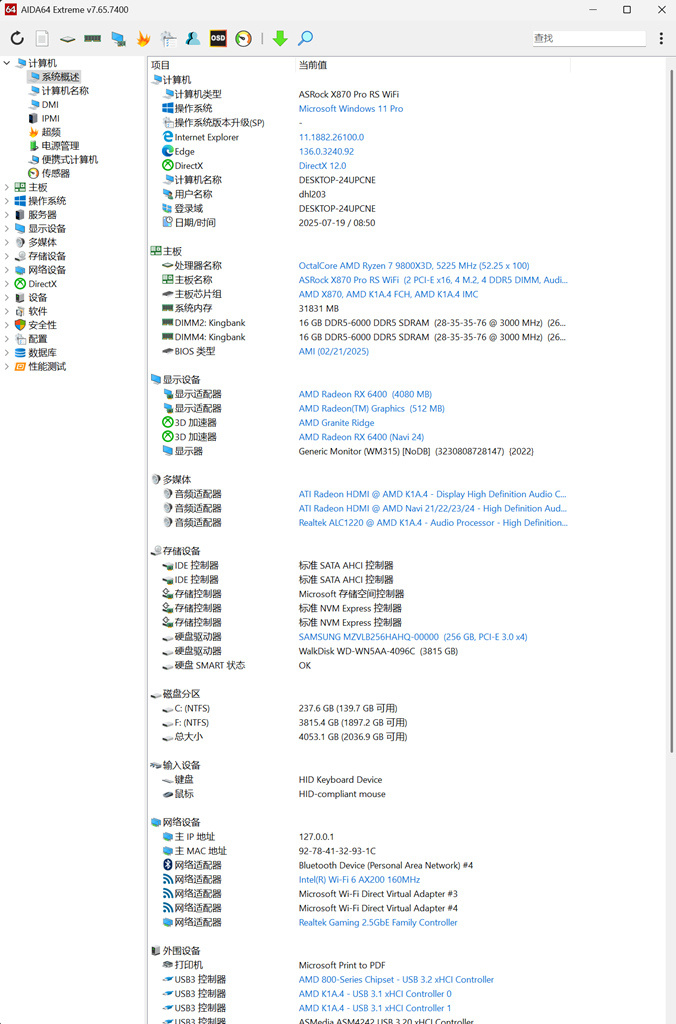This screenshot has width=676, height=1024.
Task: Select 超频 in the sidebar tree
Action: [x=50, y=132]
